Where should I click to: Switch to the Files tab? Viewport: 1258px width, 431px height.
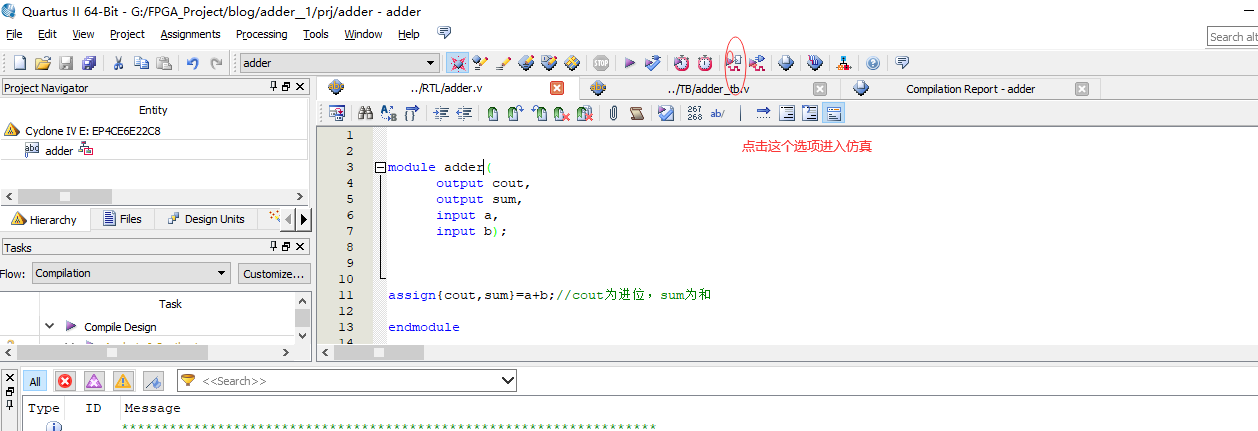click(x=120, y=219)
